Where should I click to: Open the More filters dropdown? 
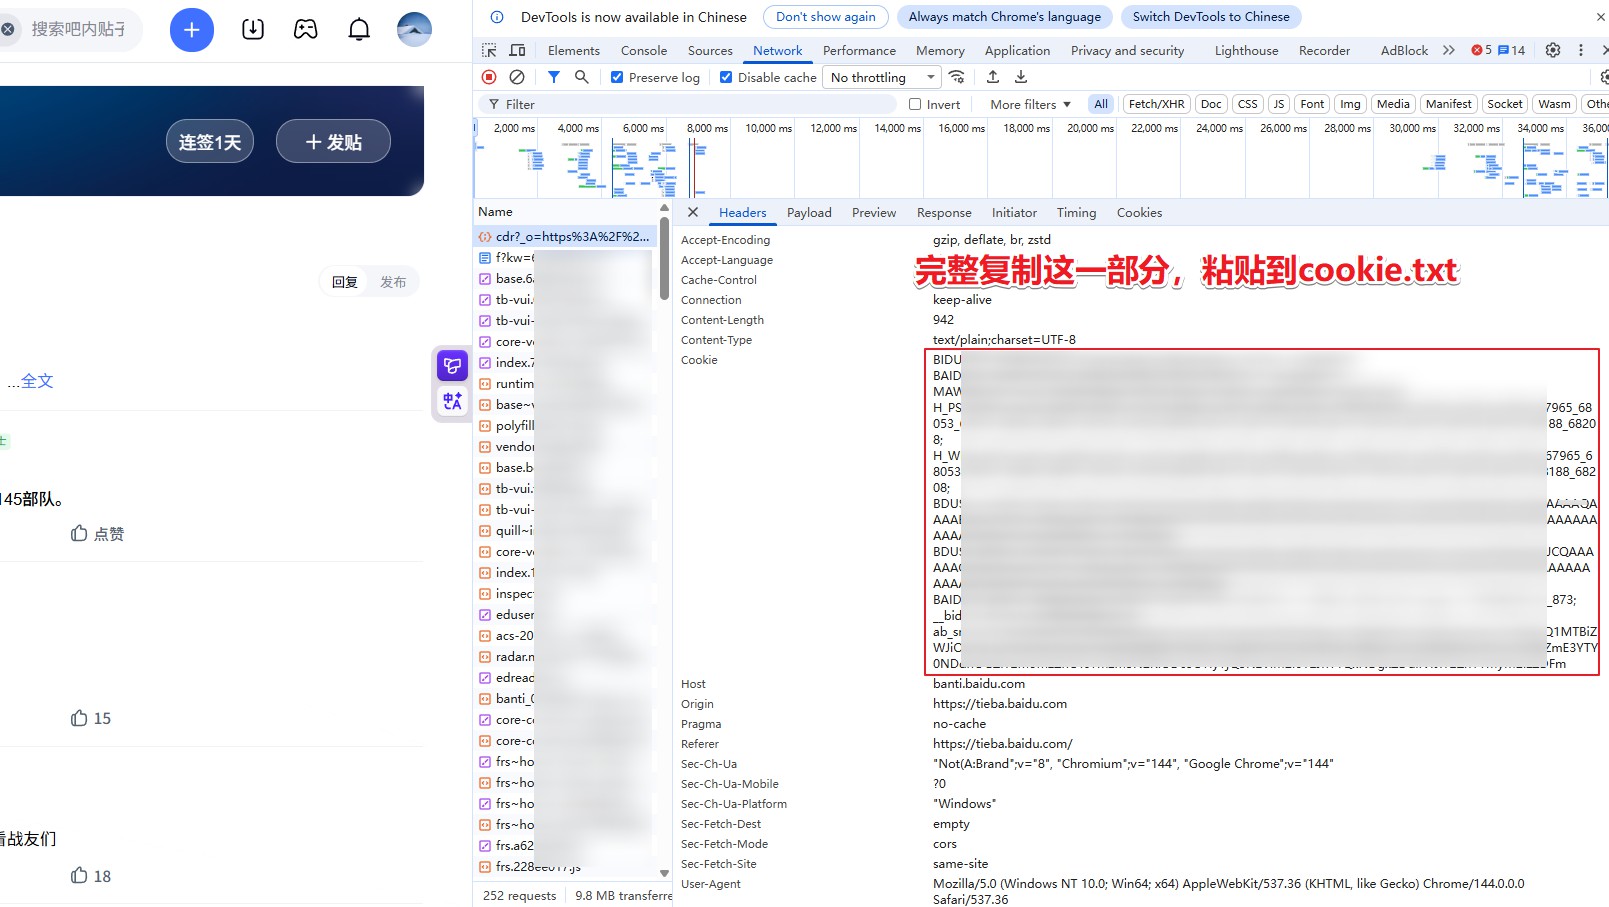coord(1030,104)
